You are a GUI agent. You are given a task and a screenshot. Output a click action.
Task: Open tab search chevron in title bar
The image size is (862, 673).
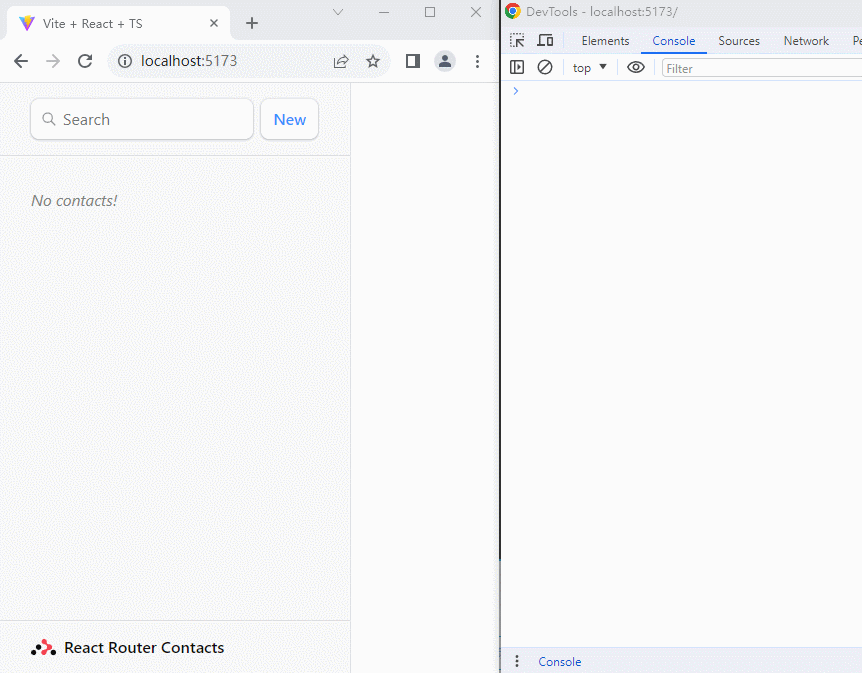pyautogui.click(x=338, y=12)
